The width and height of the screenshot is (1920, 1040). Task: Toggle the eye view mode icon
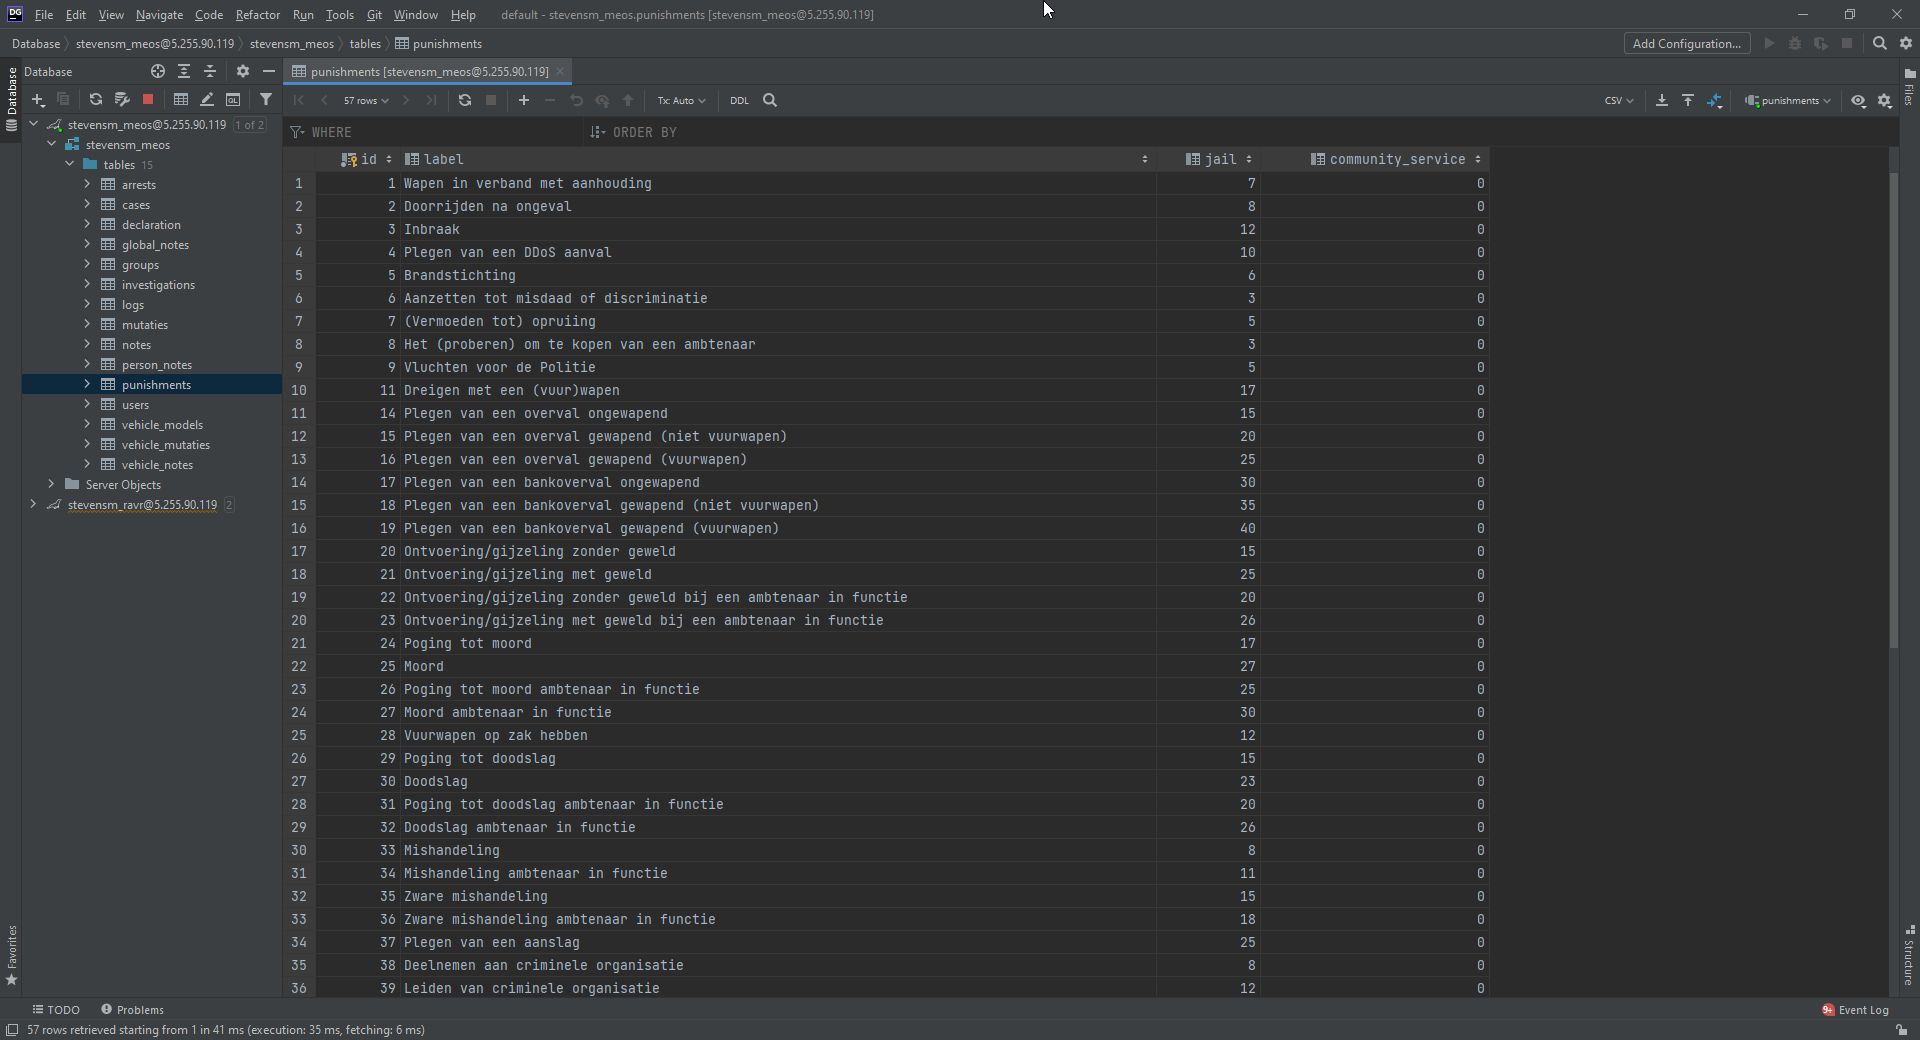click(x=1858, y=100)
